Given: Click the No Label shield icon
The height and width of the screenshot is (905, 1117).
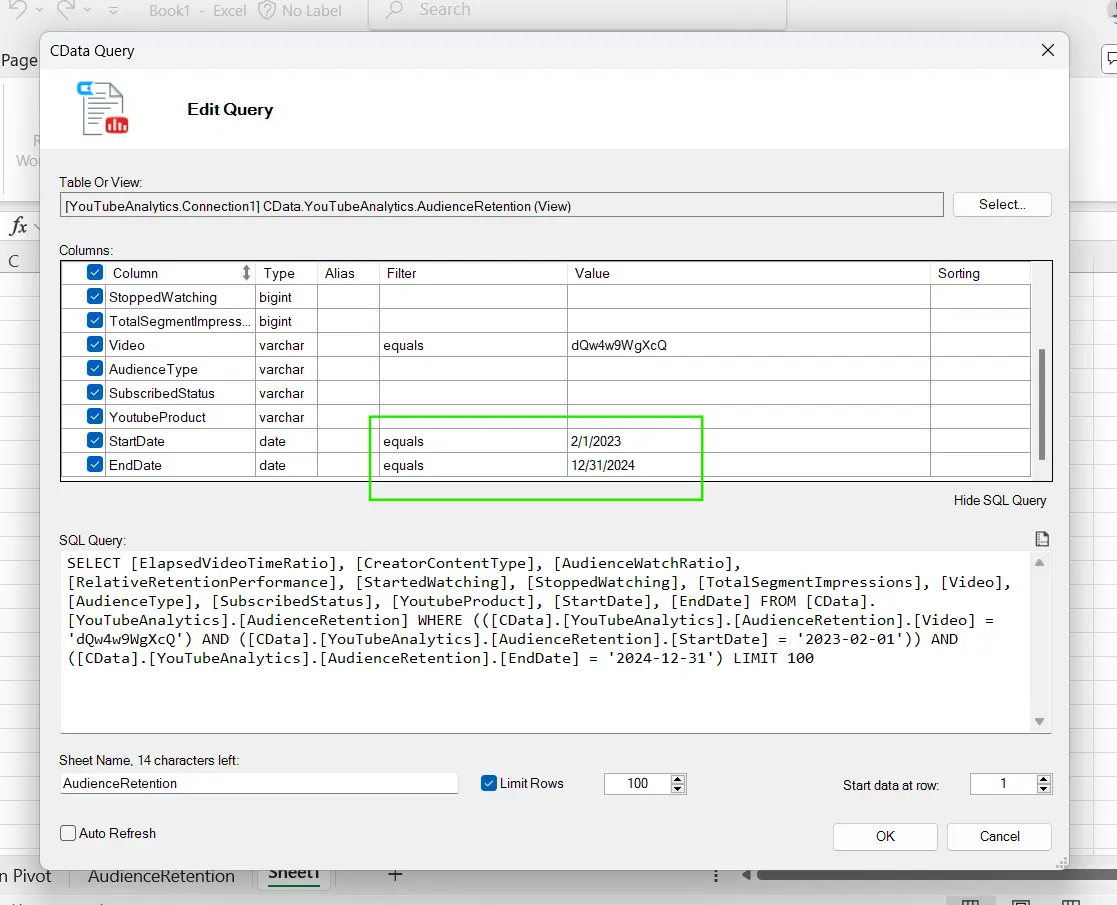Looking at the screenshot, I should tap(267, 10).
